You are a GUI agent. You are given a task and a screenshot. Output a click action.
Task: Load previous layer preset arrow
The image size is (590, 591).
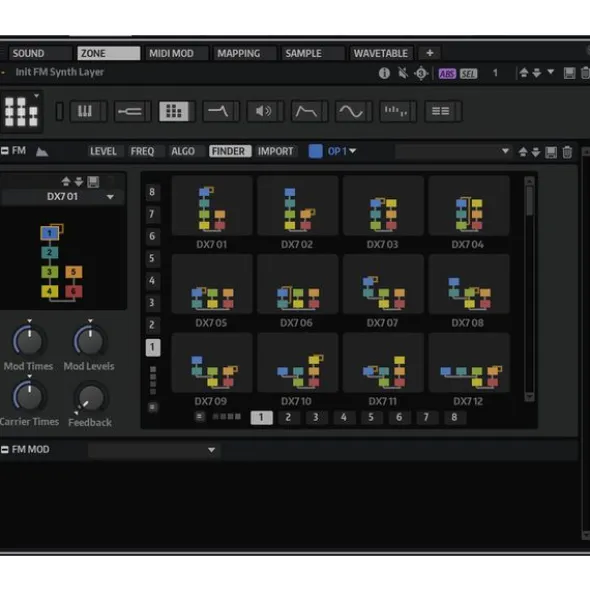pos(524,72)
